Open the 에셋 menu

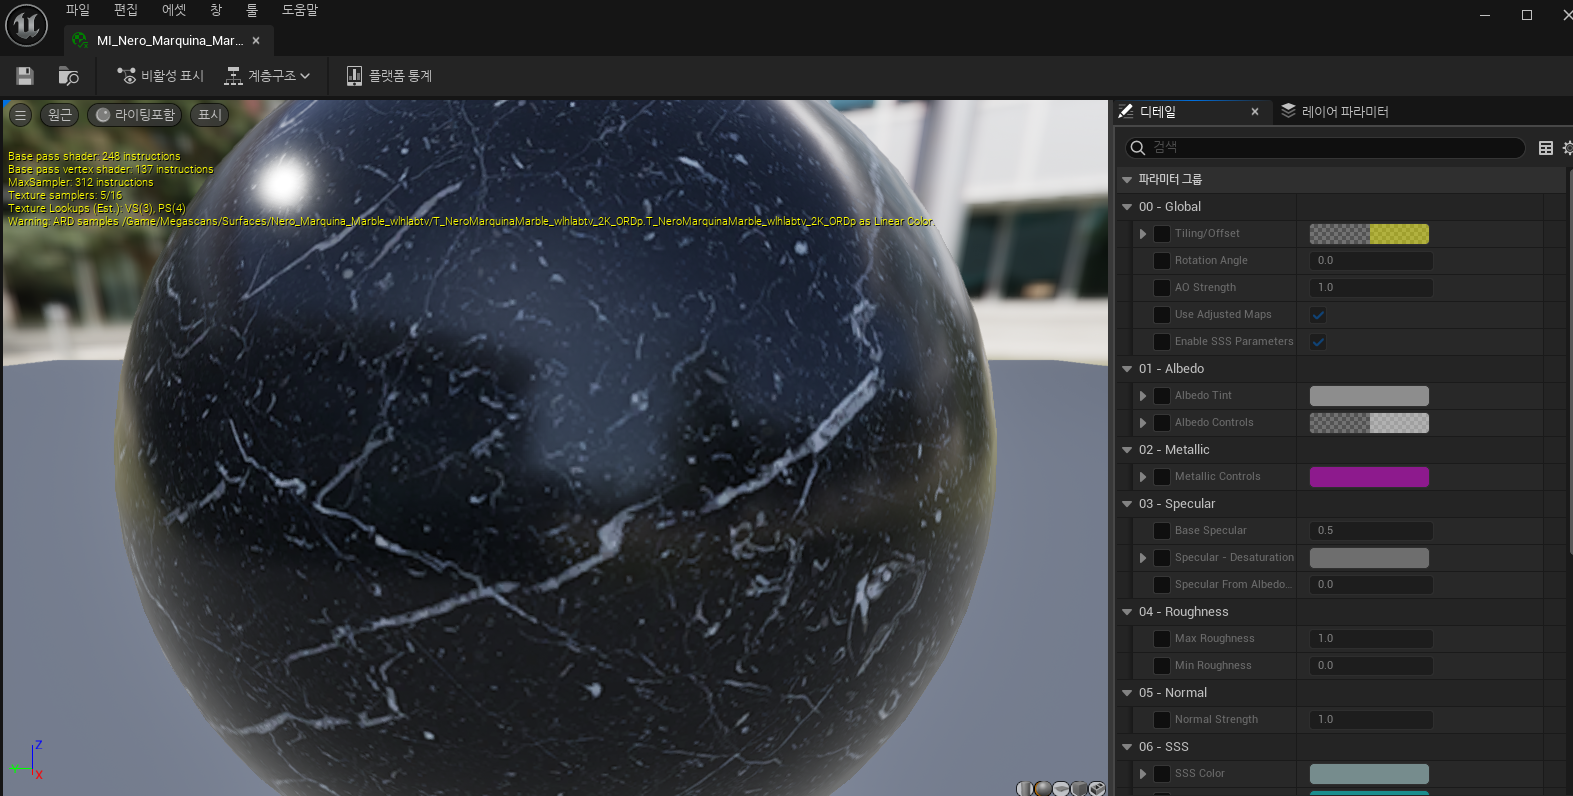tap(174, 10)
